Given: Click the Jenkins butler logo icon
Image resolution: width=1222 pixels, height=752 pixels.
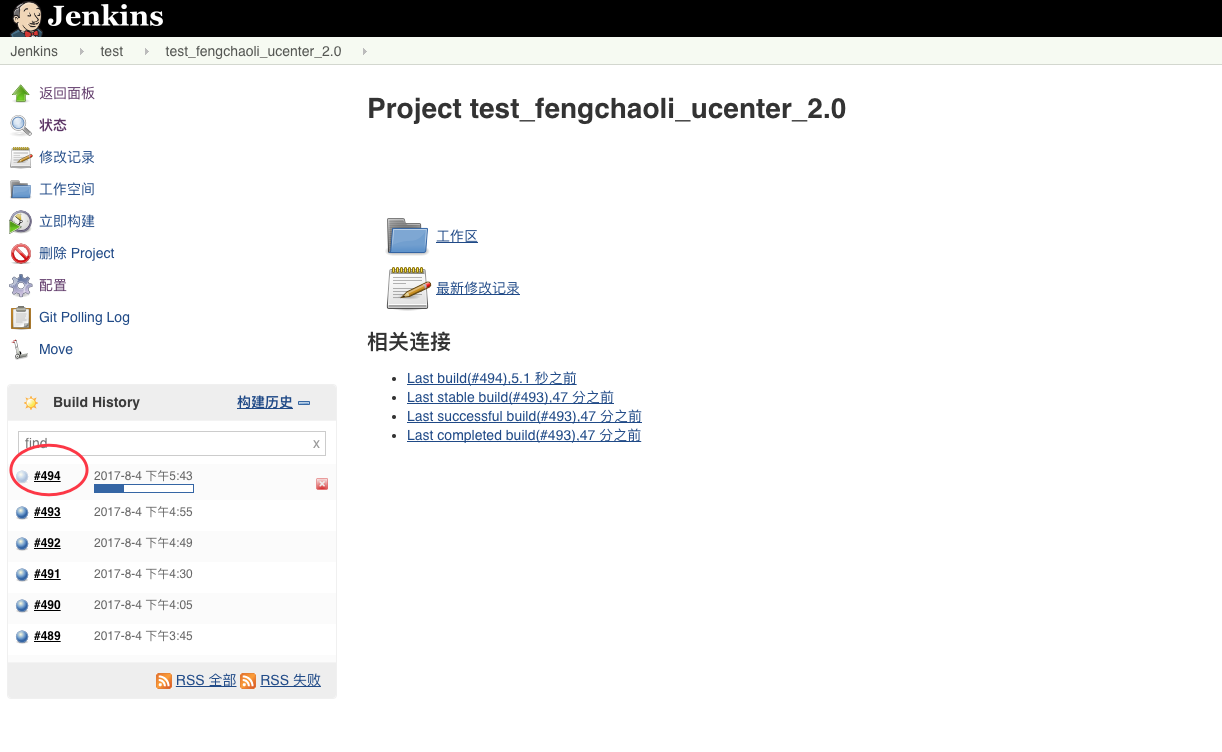Looking at the screenshot, I should (27, 18).
